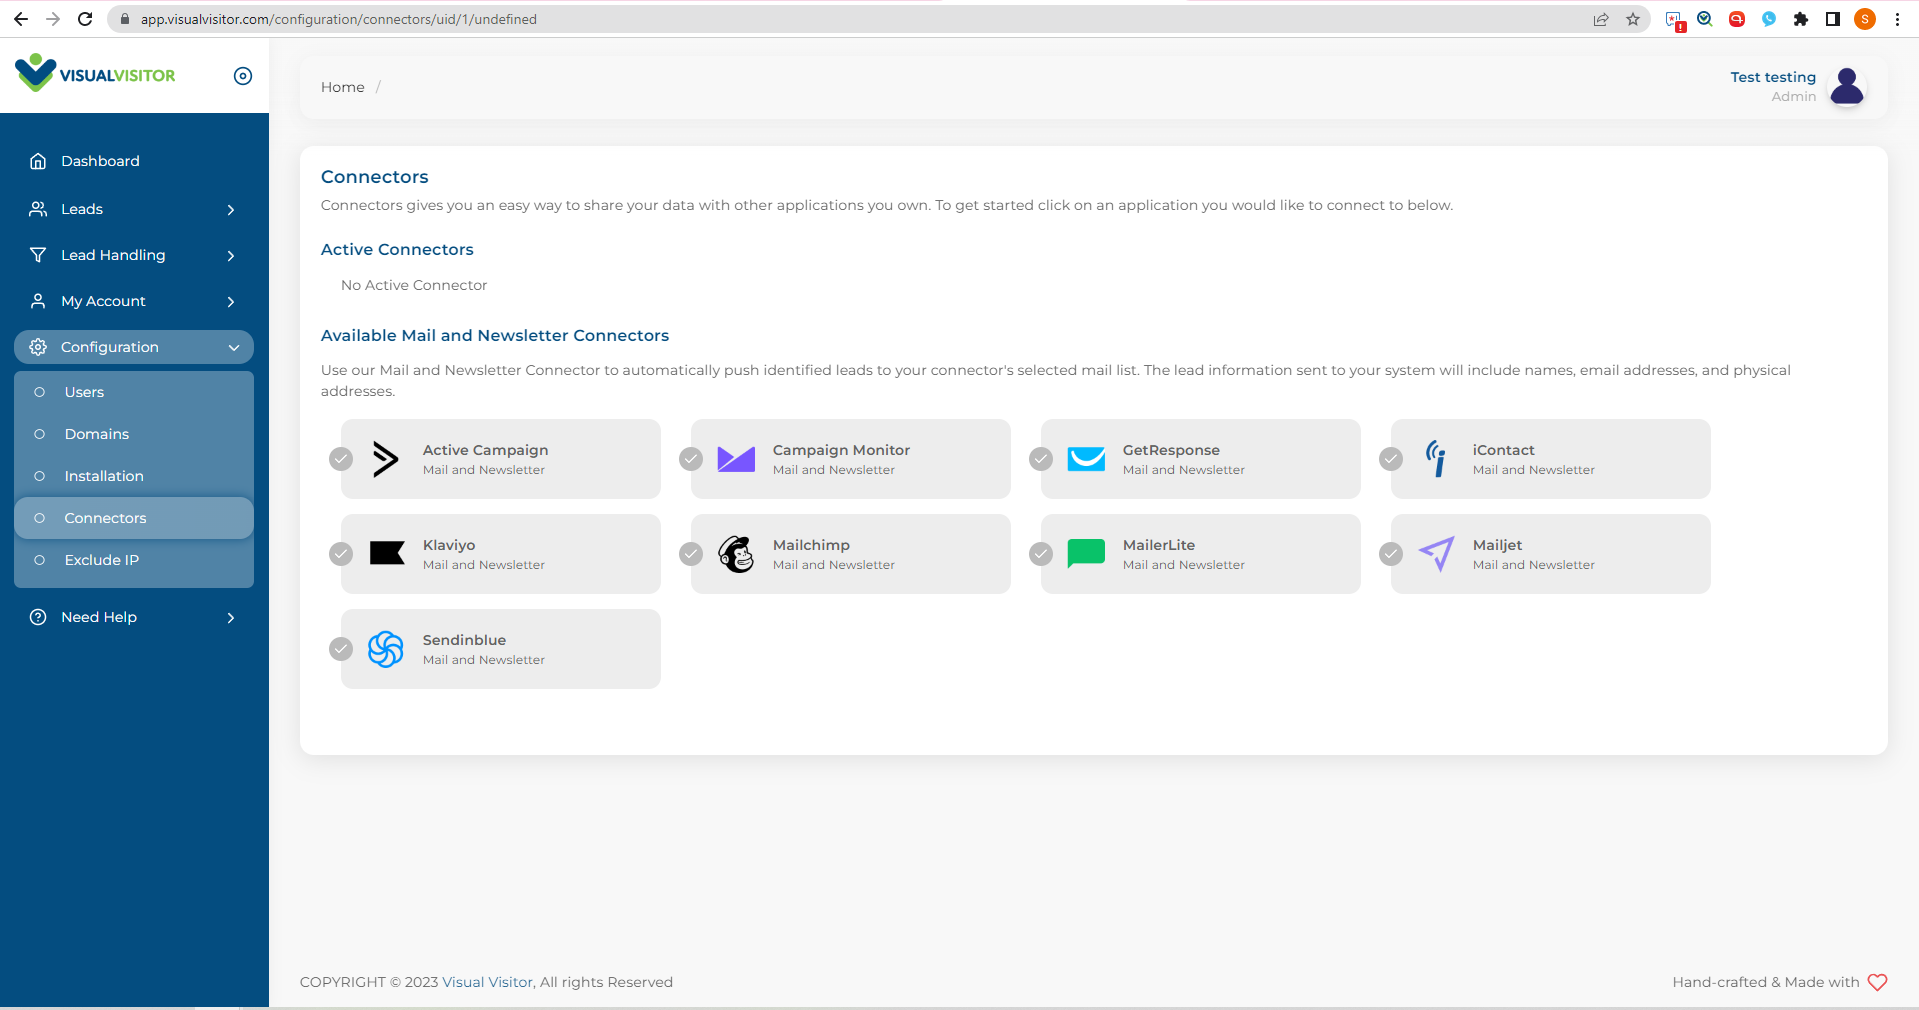This screenshot has height=1010, width=1919.
Task: Click the 'No Active Connector' text
Action: point(414,285)
